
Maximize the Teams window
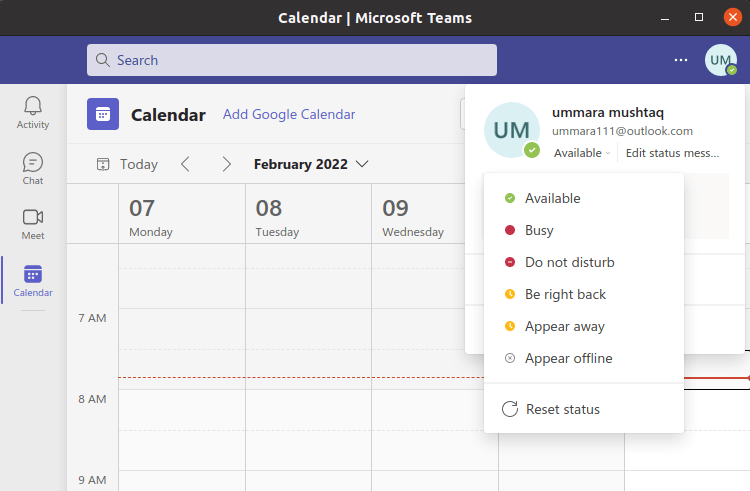(x=698, y=18)
